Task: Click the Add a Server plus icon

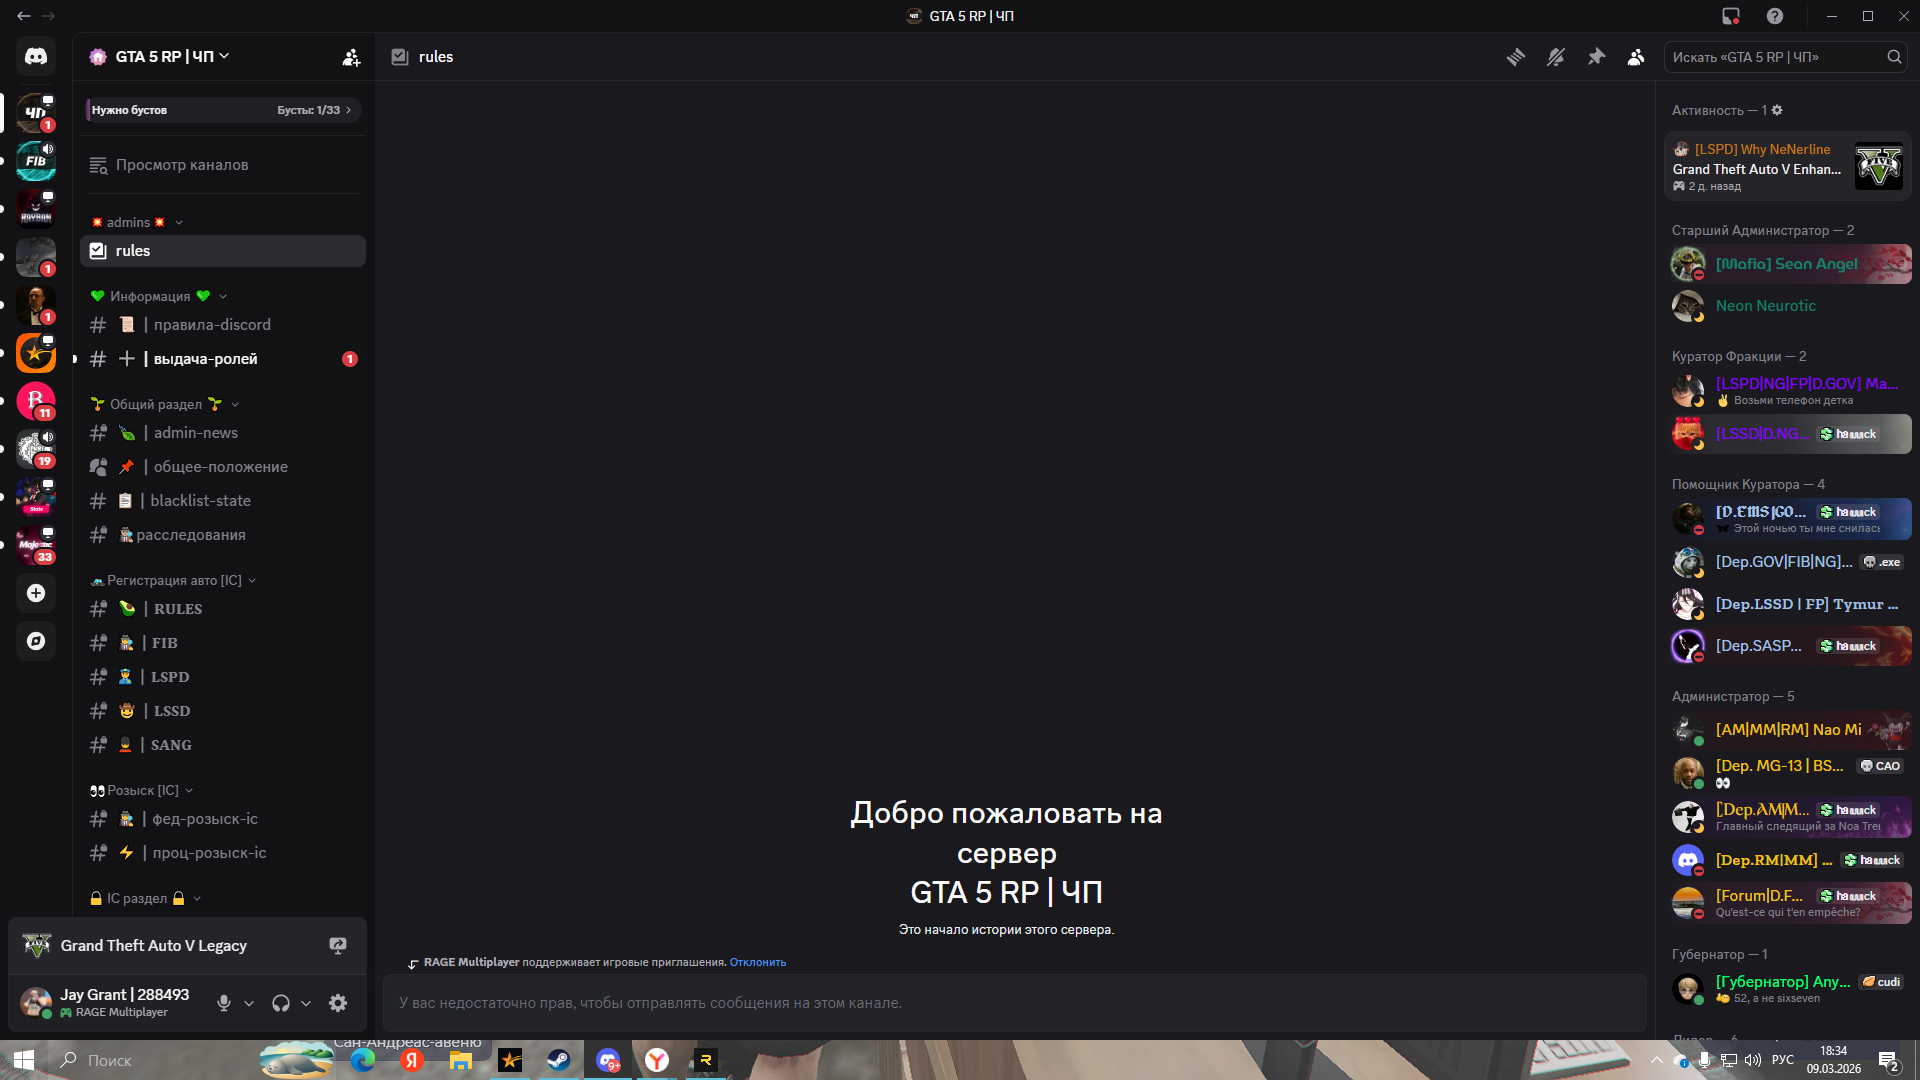Action: 36,593
